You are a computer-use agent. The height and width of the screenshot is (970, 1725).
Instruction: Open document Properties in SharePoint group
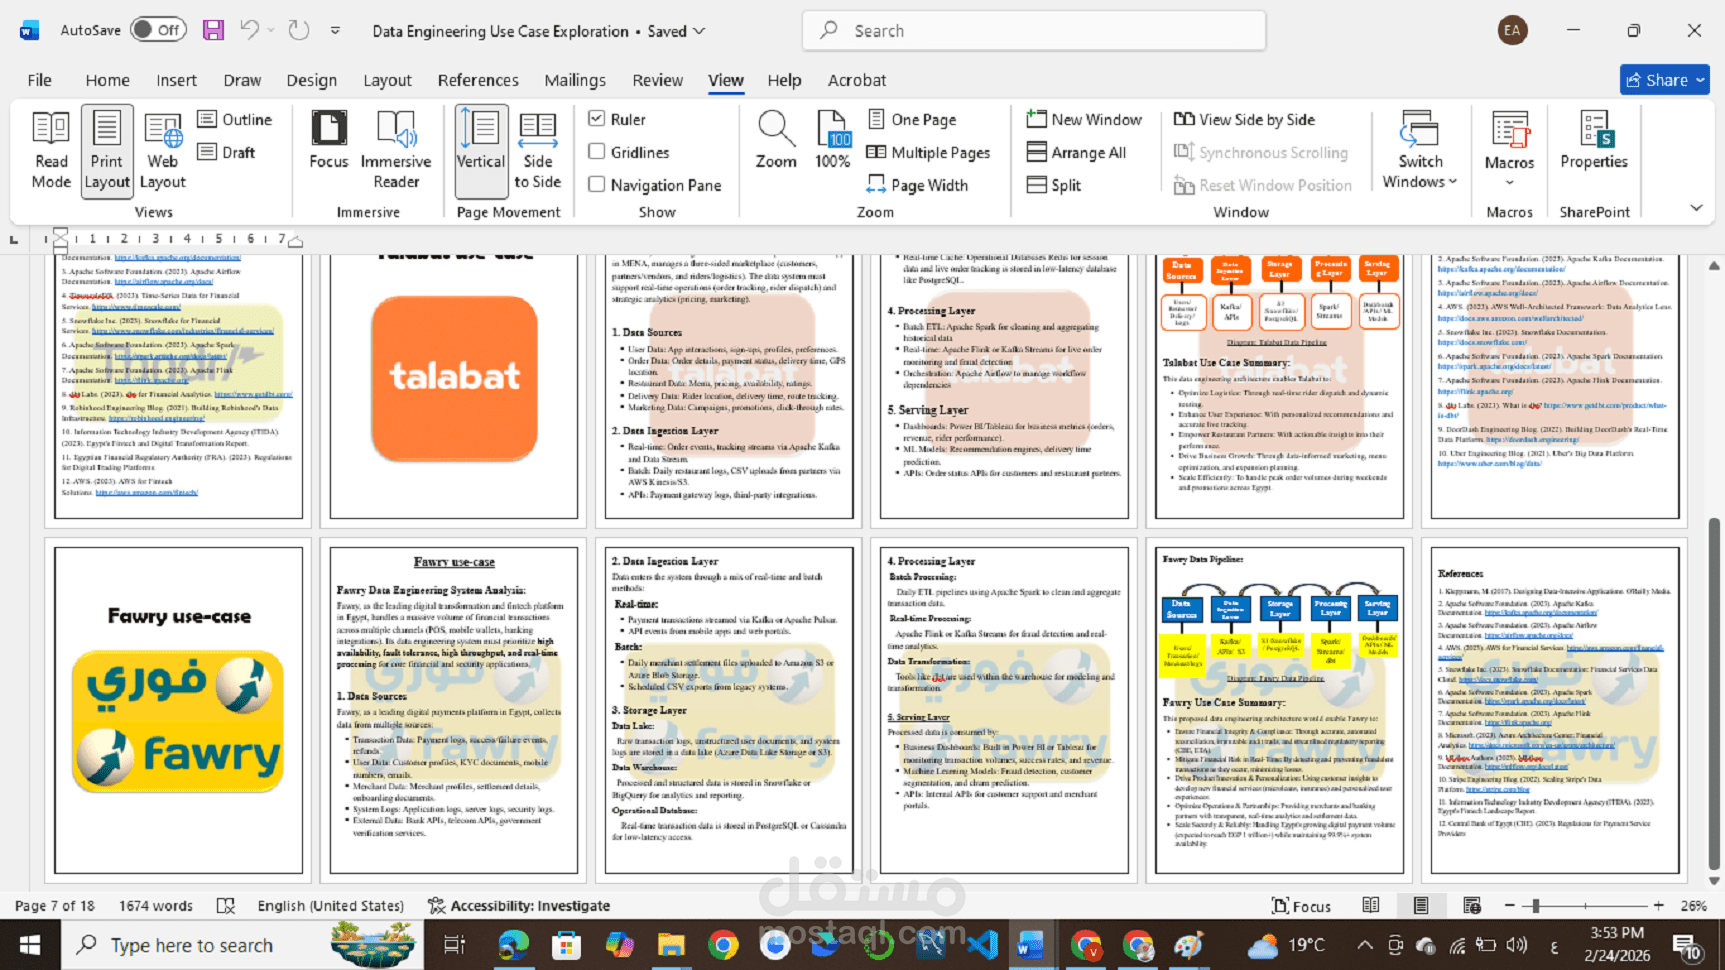click(1594, 141)
